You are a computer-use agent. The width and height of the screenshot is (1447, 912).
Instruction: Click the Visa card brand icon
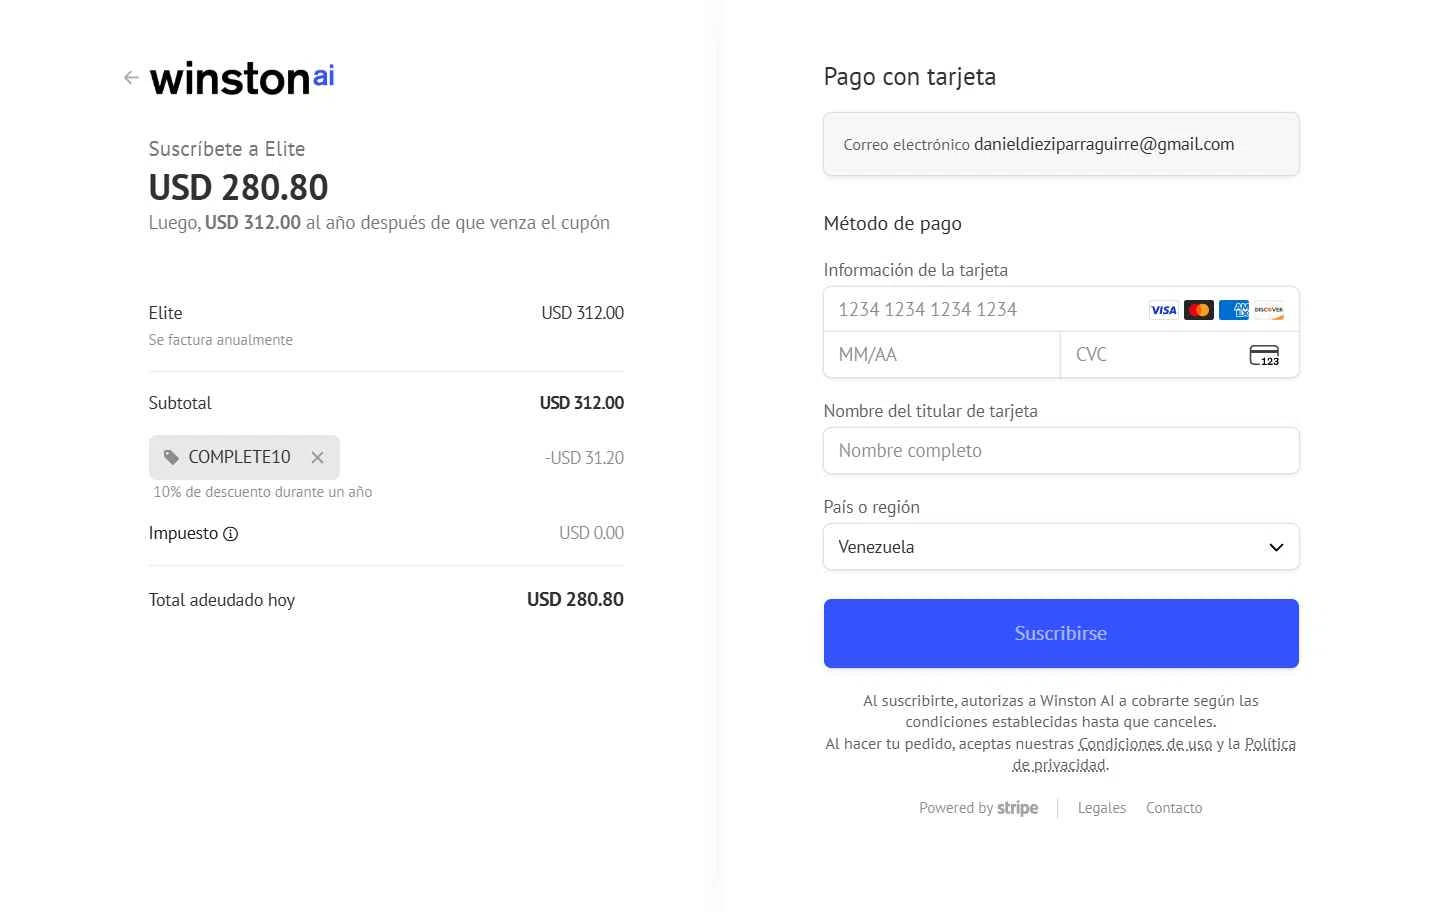point(1164,310)
